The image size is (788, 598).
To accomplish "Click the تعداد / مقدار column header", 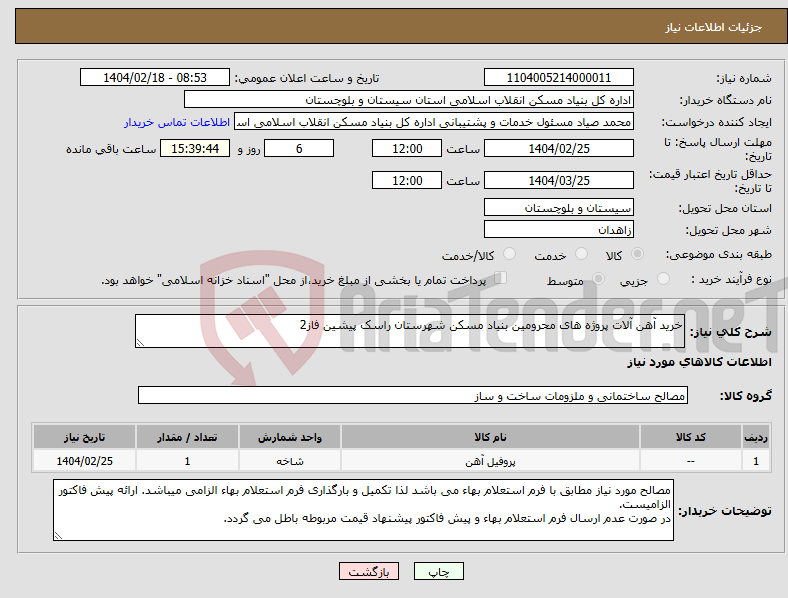I will (x=187, y=437).
